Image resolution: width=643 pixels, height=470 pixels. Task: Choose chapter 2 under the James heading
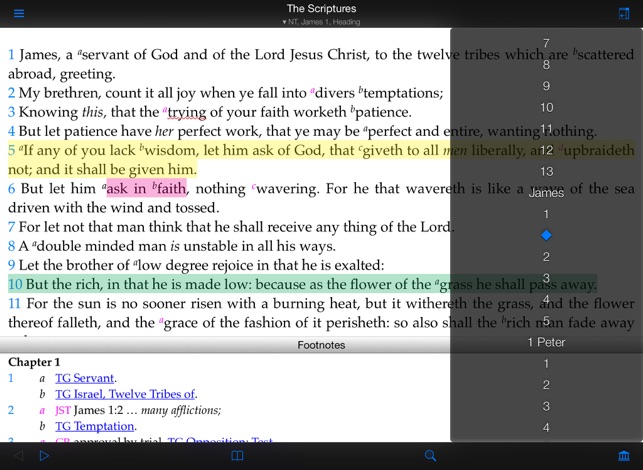click(546, 257)
